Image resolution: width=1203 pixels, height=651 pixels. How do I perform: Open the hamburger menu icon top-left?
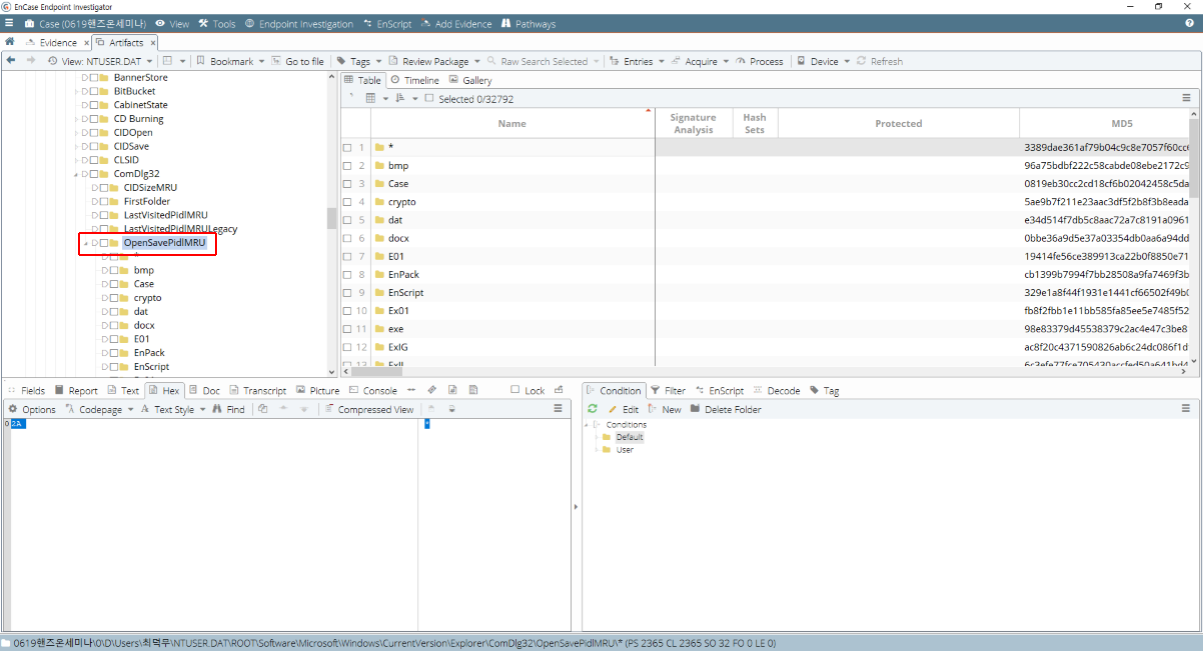[x=10, y=23]
